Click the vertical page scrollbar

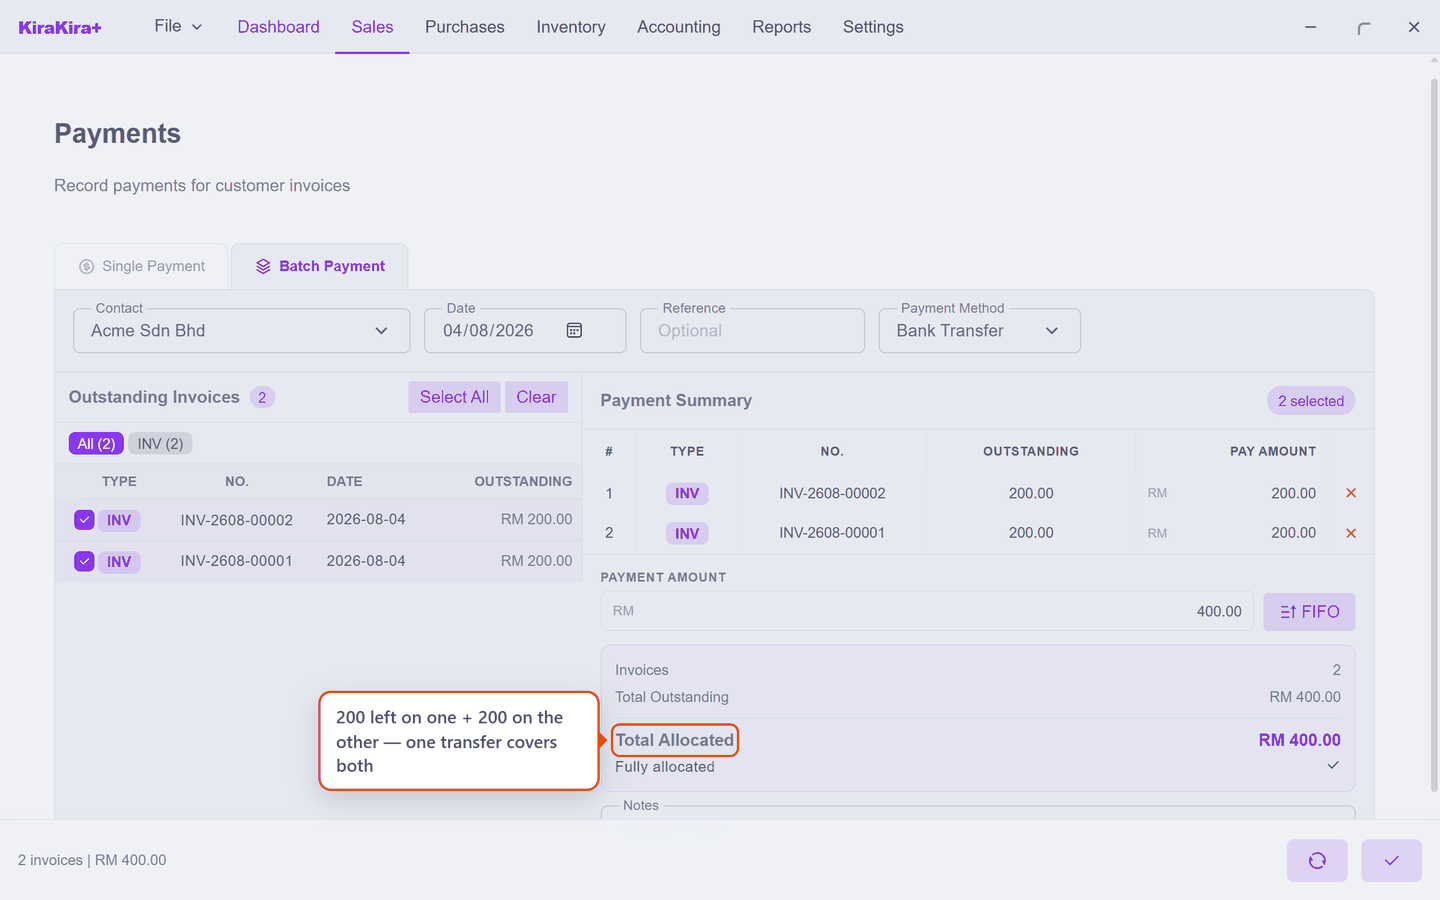(1434, 435)
